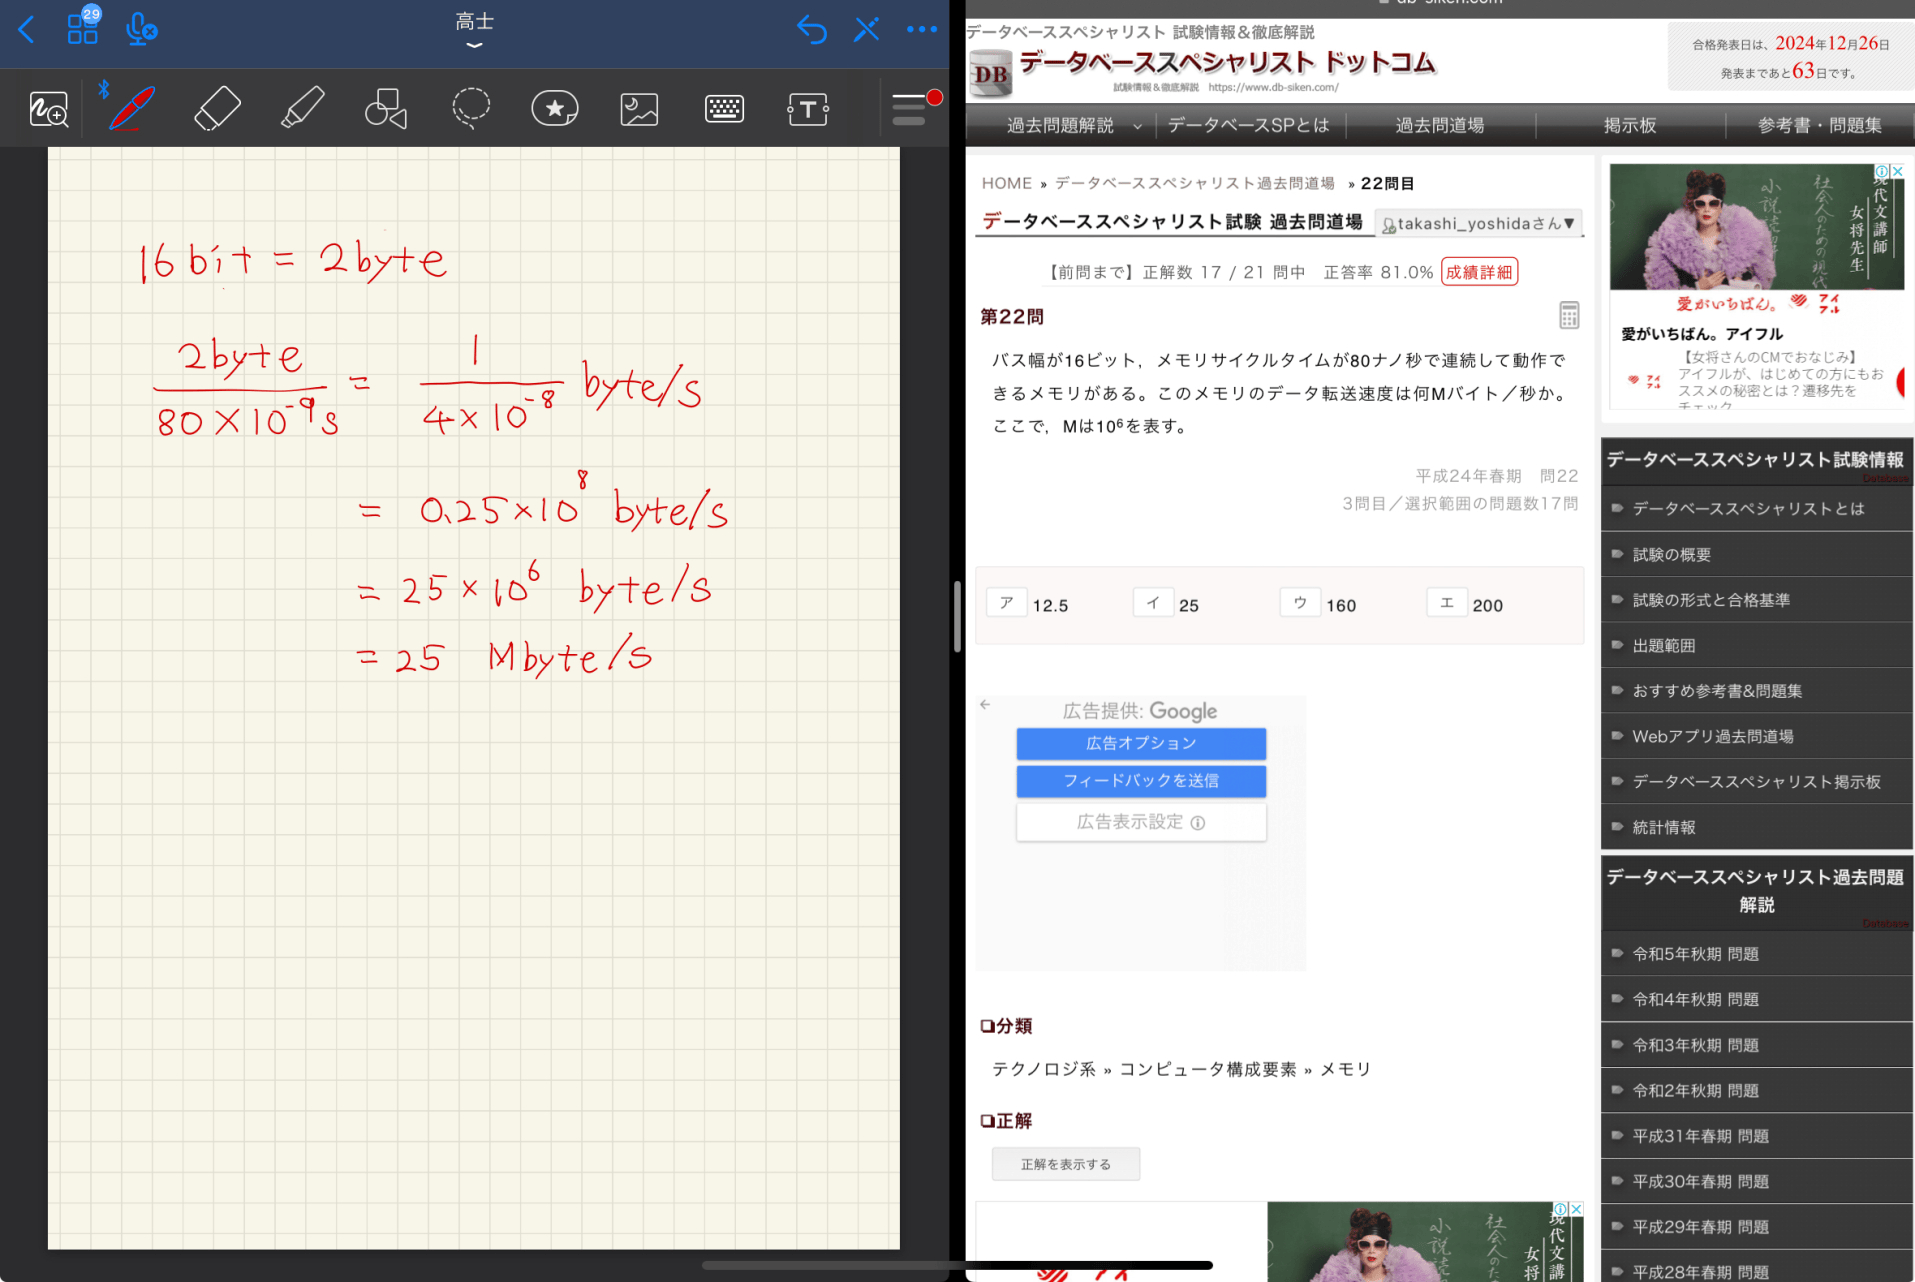Screen dimensions: 1915x1282
Task: Click the Undo arrow
Action: (811, 30)
